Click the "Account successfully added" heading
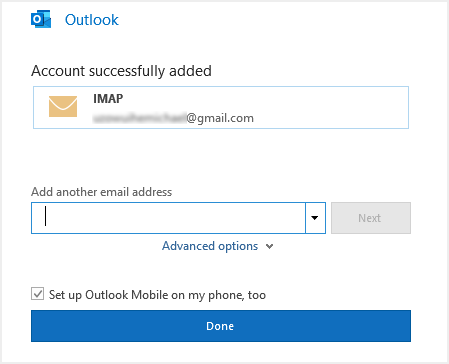 [x=121, y=71]
